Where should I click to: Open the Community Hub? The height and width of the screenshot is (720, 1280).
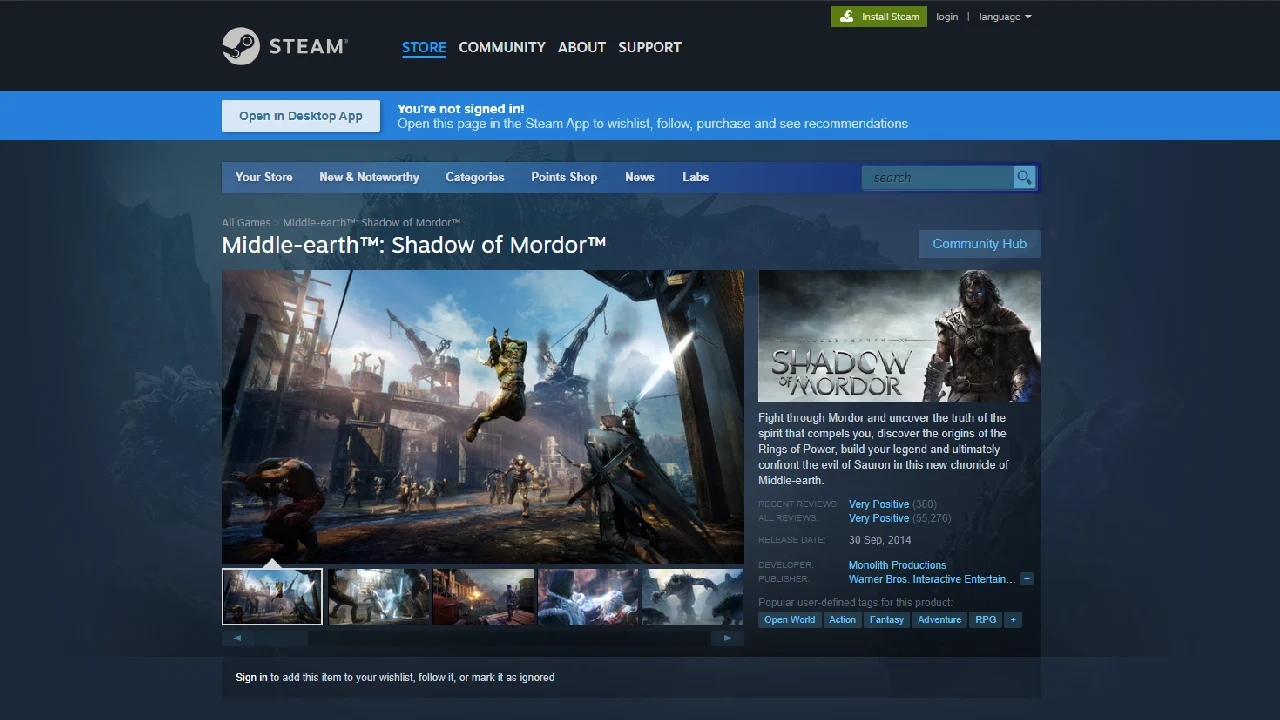979,243
